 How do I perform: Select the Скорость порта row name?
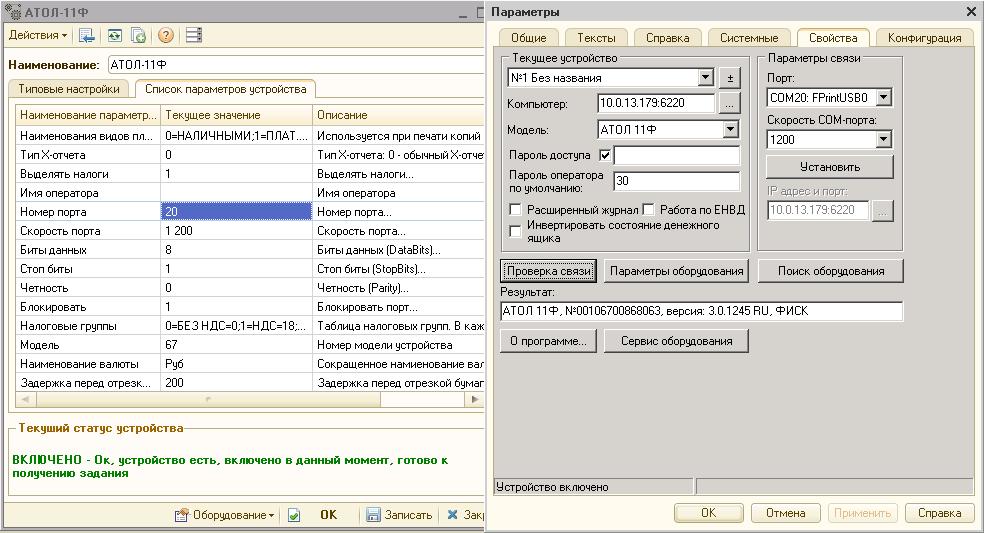pyautogui.click(x=88, y=231)
